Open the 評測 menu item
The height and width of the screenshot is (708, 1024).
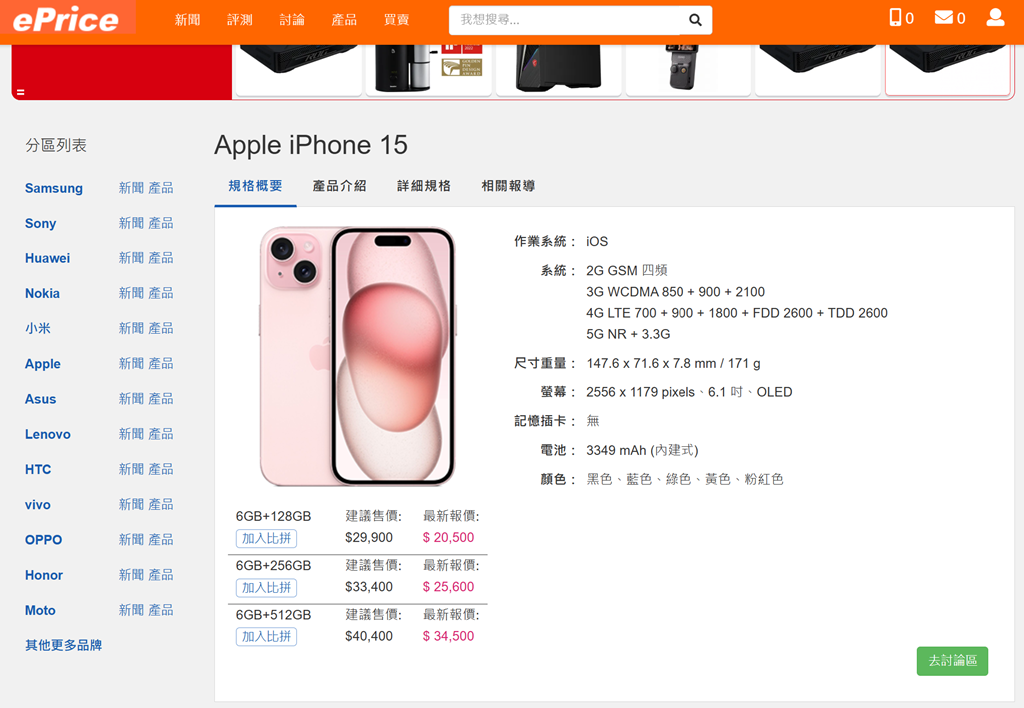(240, 20)
